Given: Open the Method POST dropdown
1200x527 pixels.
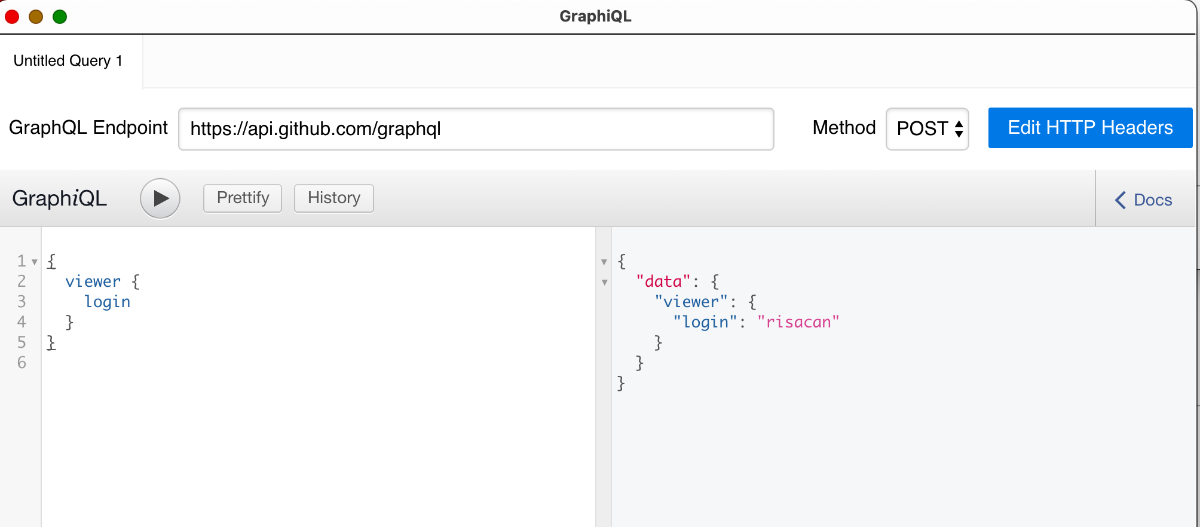Looking at the screenshot, I should 927,129.
